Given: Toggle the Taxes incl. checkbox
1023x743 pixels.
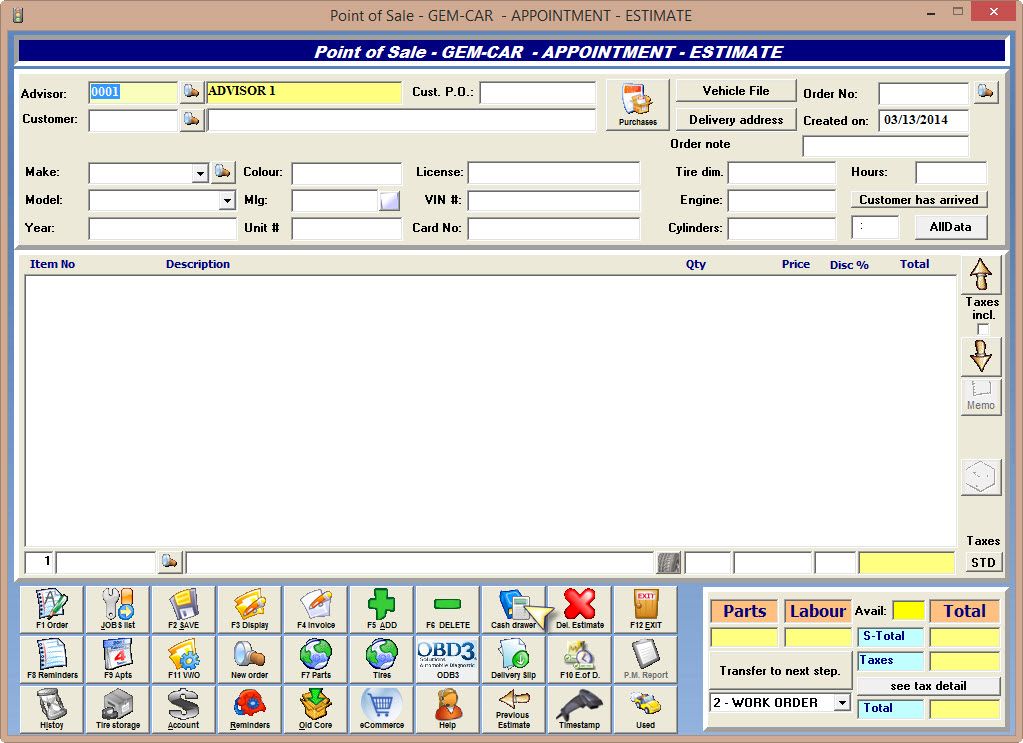Looking at the screenshot, I should [982, 330].
